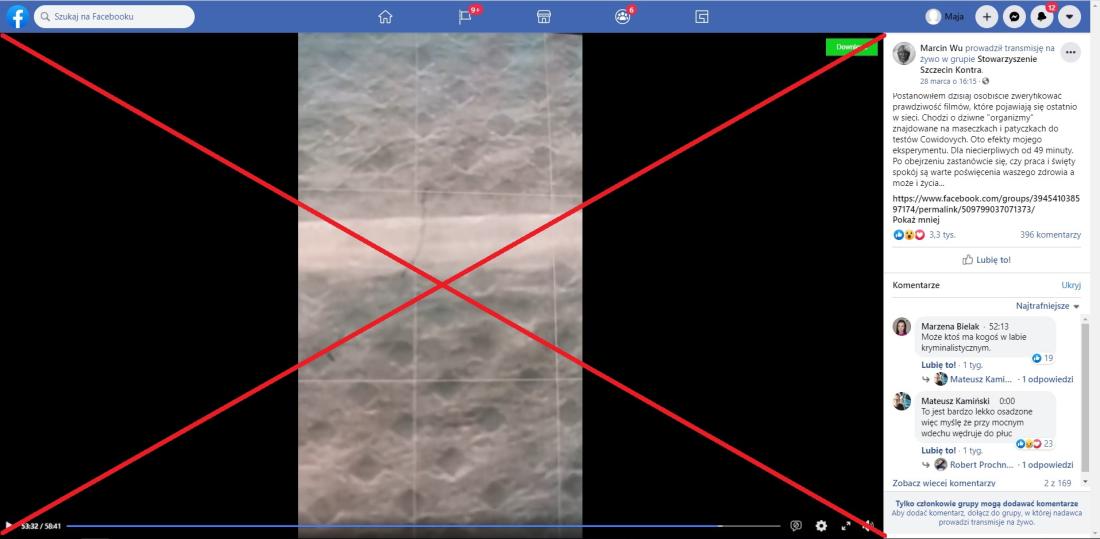View the 19 reactions on Marzena's comment
This screenshot has width=1100, height=539.
click(x=1042, y=358)
